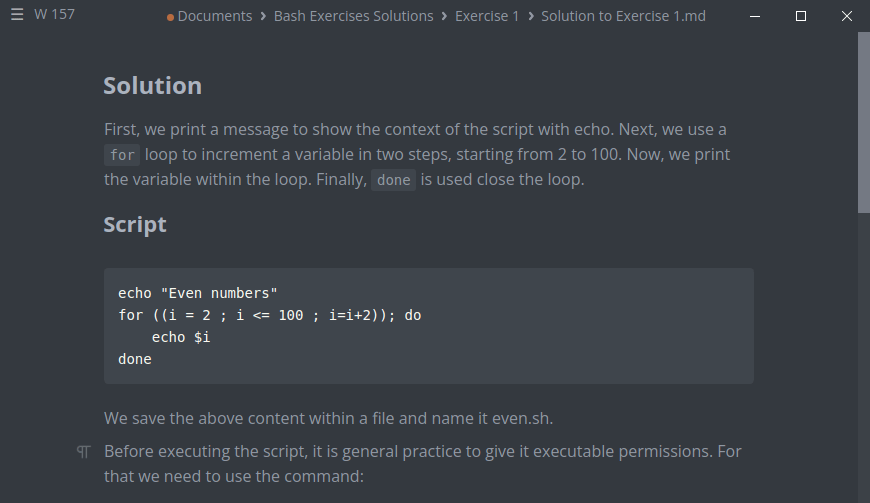This screenshot has height=503, width=870.
Task: Click chevron before Solution to Exercise 1.md
Action: [531, 16]
